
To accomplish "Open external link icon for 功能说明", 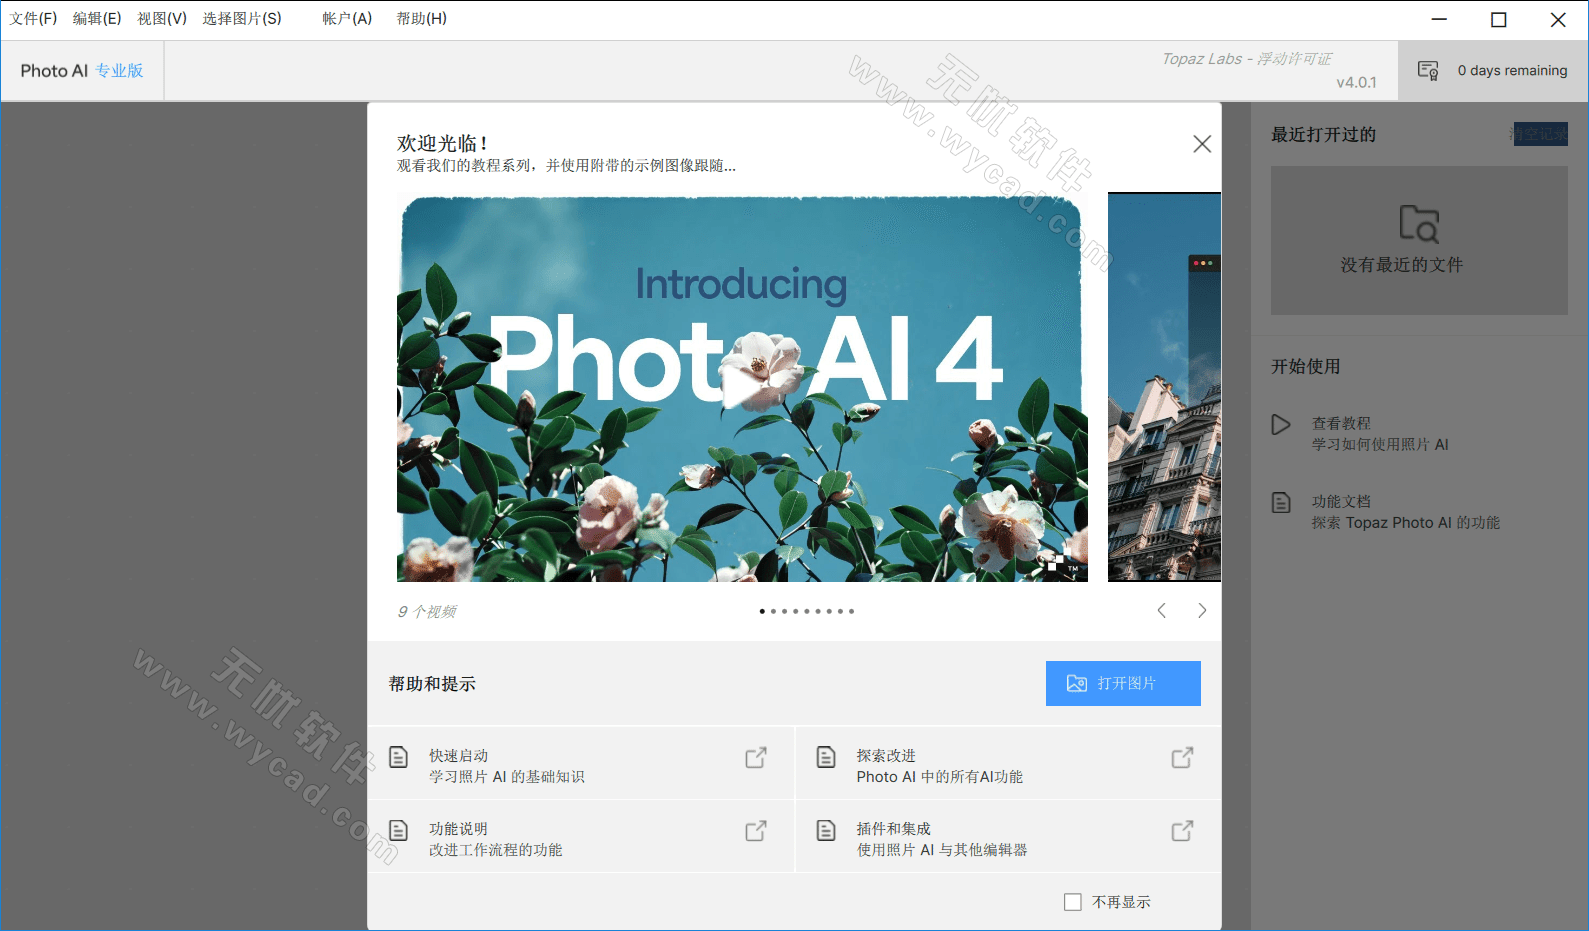I will click(756, 831).
